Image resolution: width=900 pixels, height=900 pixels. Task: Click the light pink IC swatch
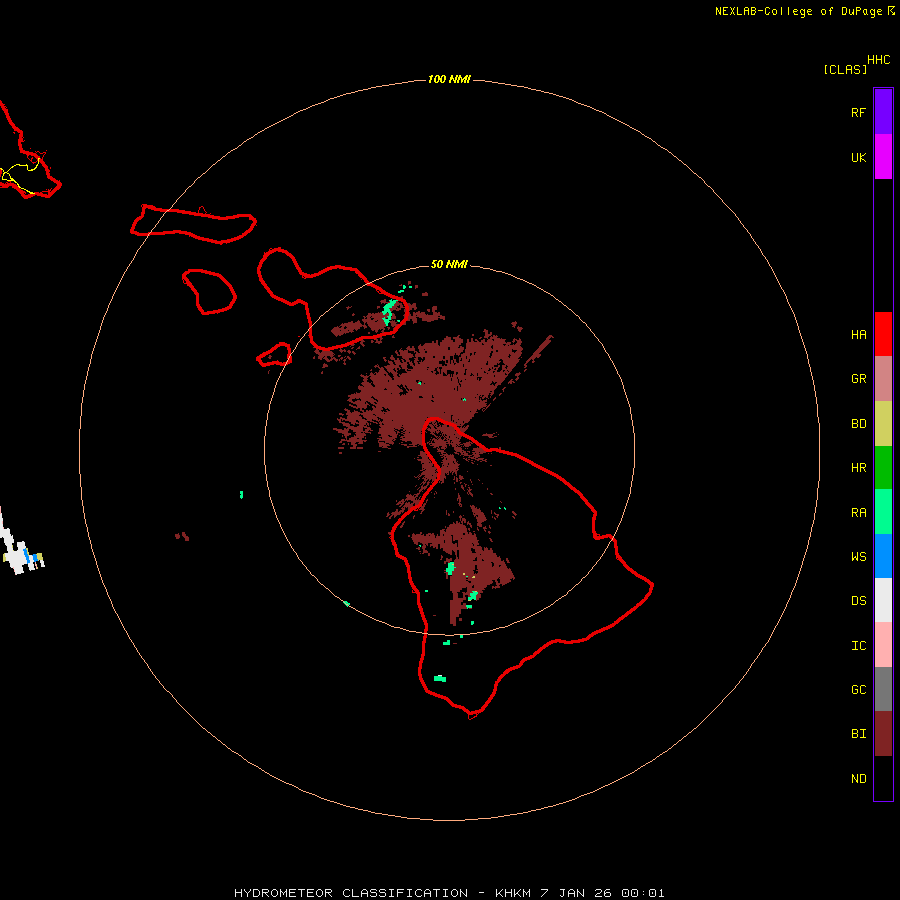coord(883,645)
